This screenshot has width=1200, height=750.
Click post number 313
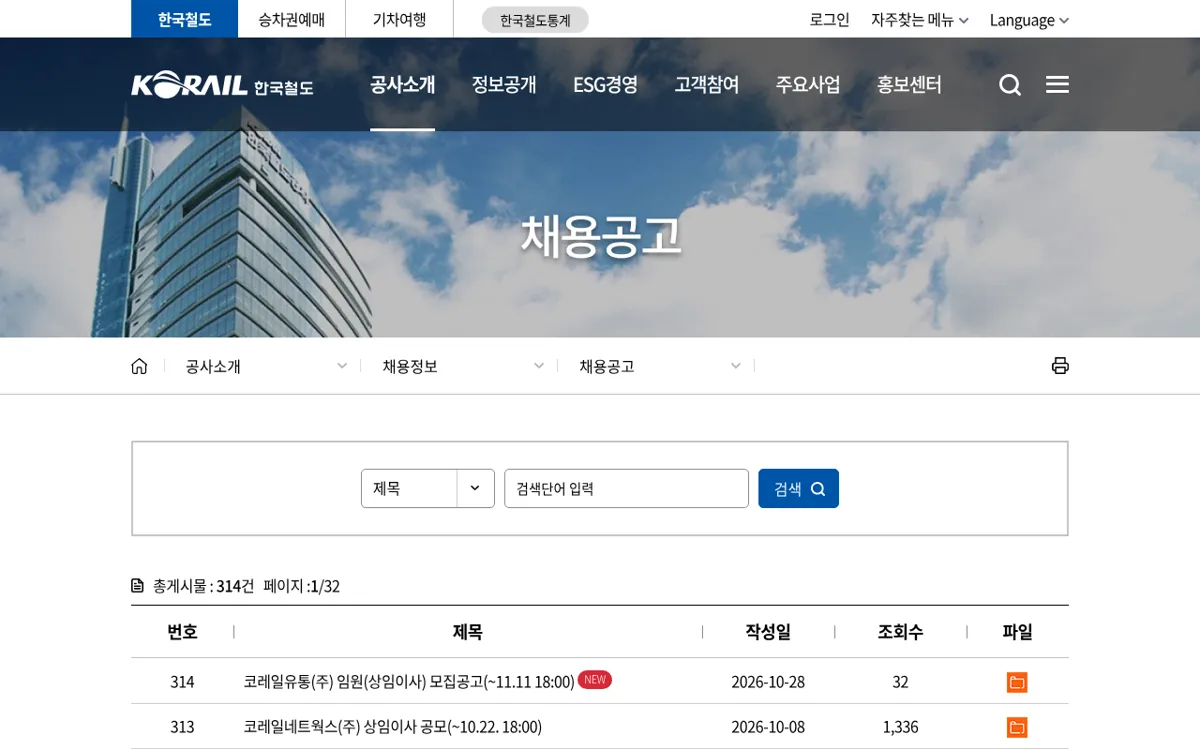tap(182, 727)
